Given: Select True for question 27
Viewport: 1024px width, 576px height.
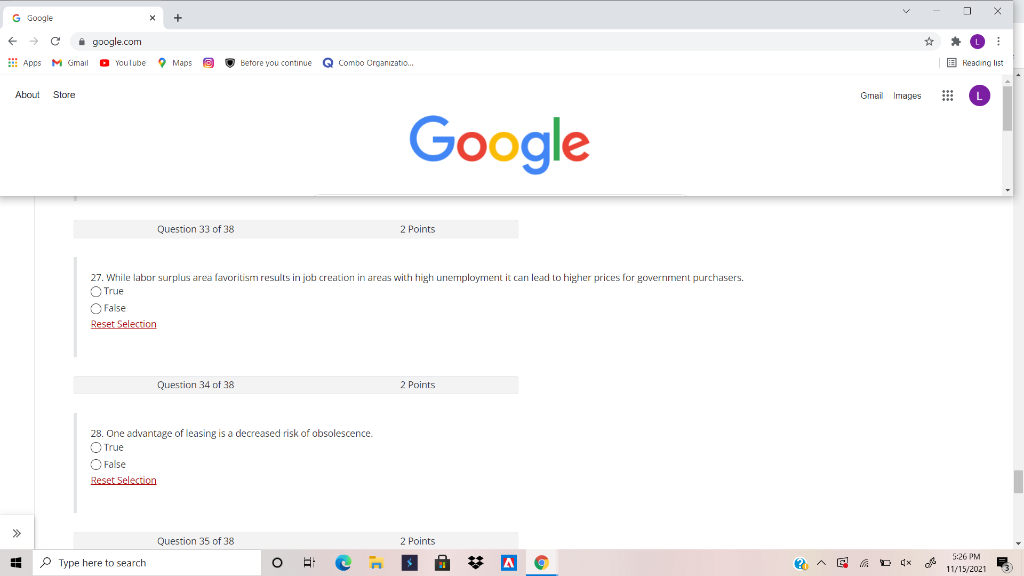Looking at the screenshot, I should 96,291.
